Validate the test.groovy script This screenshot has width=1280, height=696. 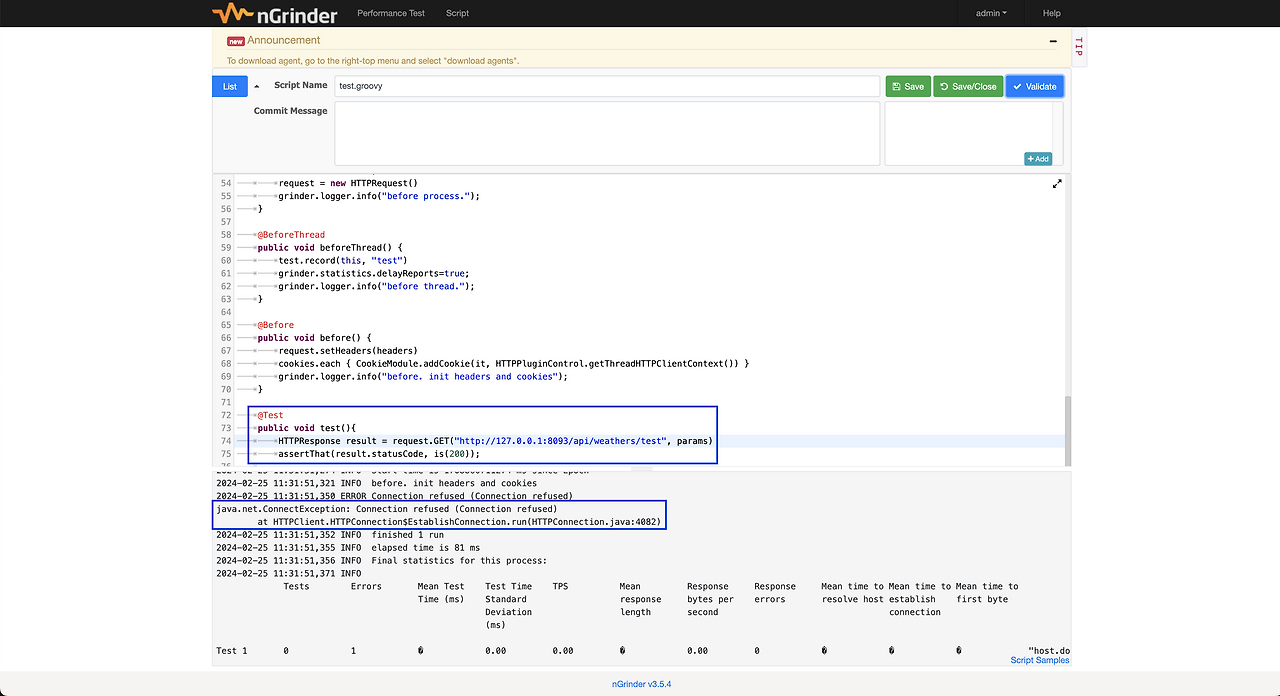1035,87
